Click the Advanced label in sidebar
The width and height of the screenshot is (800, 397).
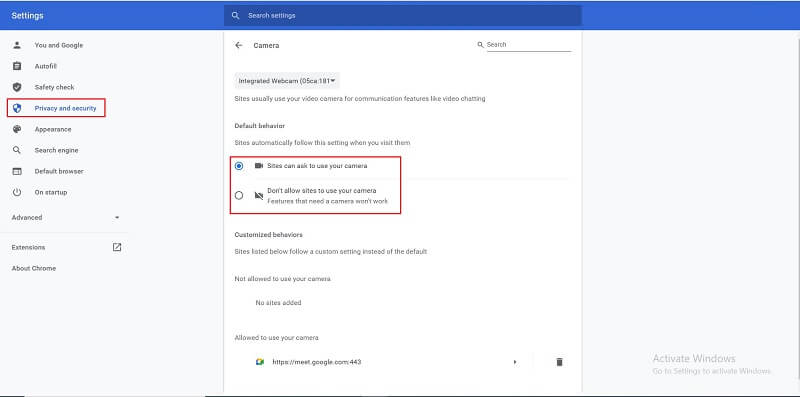[27, 217]
